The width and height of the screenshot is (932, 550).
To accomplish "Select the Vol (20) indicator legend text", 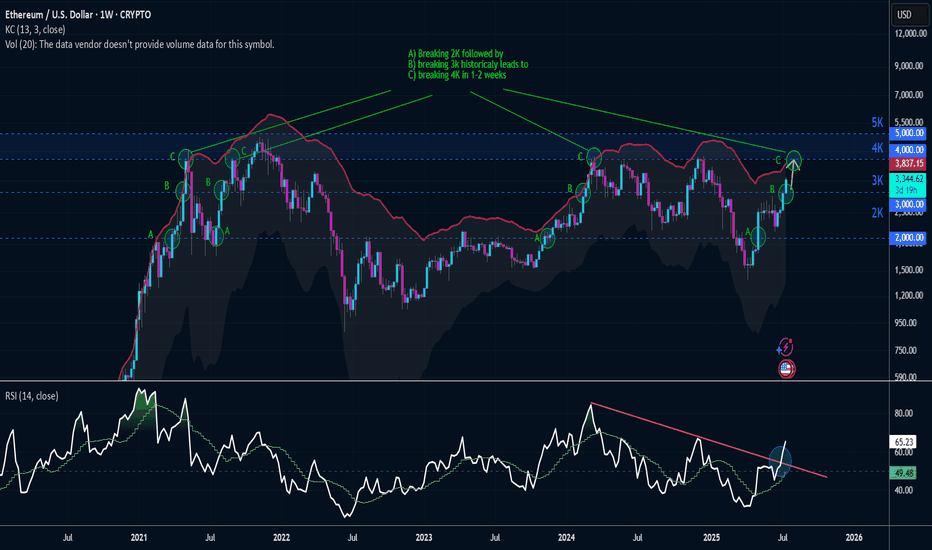I will pos(140,44).
